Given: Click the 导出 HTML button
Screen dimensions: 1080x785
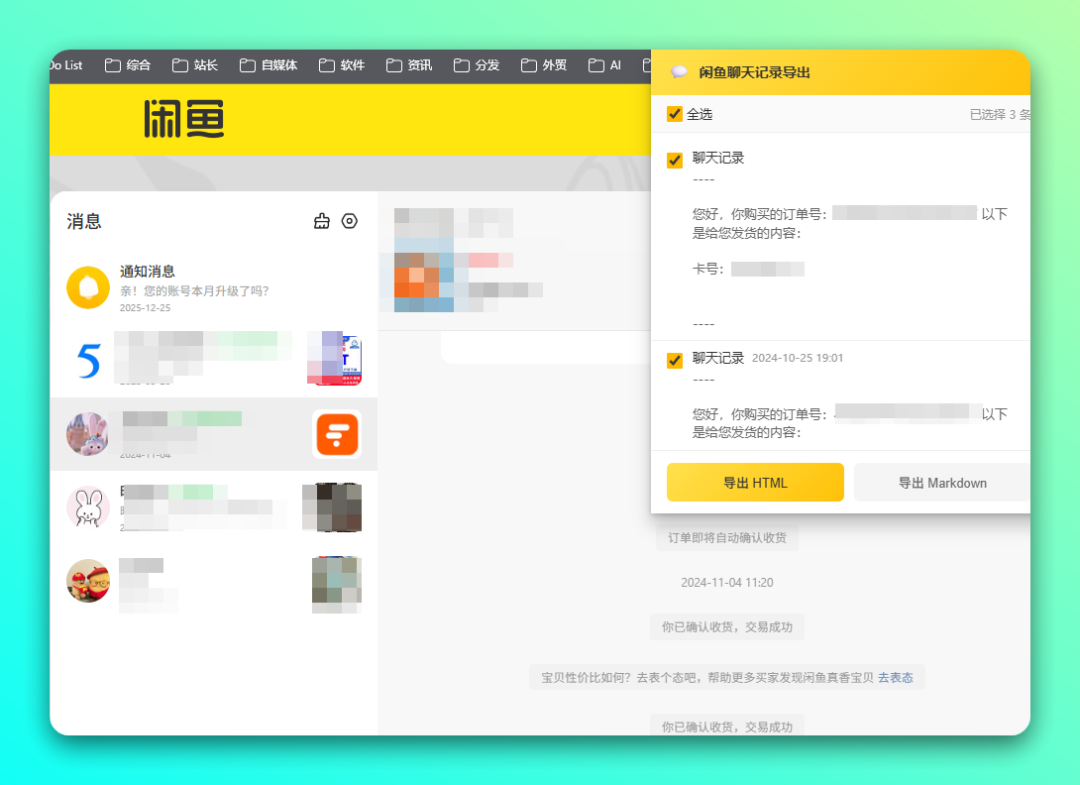Looking at the screenshot, I should [755, 482].
